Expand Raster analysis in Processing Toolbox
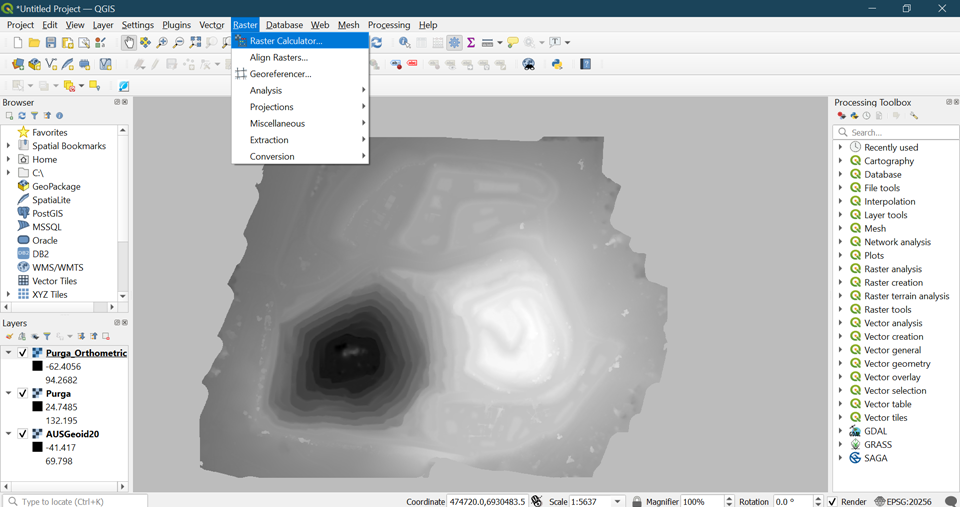 pos(841,269)
